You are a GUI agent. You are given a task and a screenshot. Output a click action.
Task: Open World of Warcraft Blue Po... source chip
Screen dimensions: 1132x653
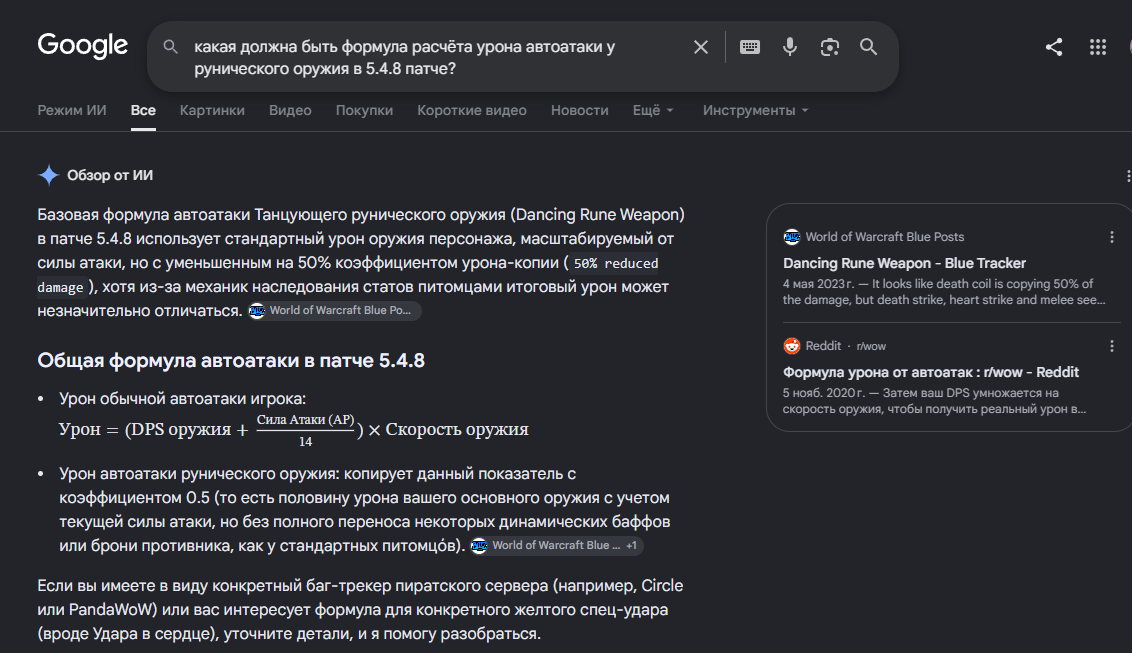[x=334, y=310]
